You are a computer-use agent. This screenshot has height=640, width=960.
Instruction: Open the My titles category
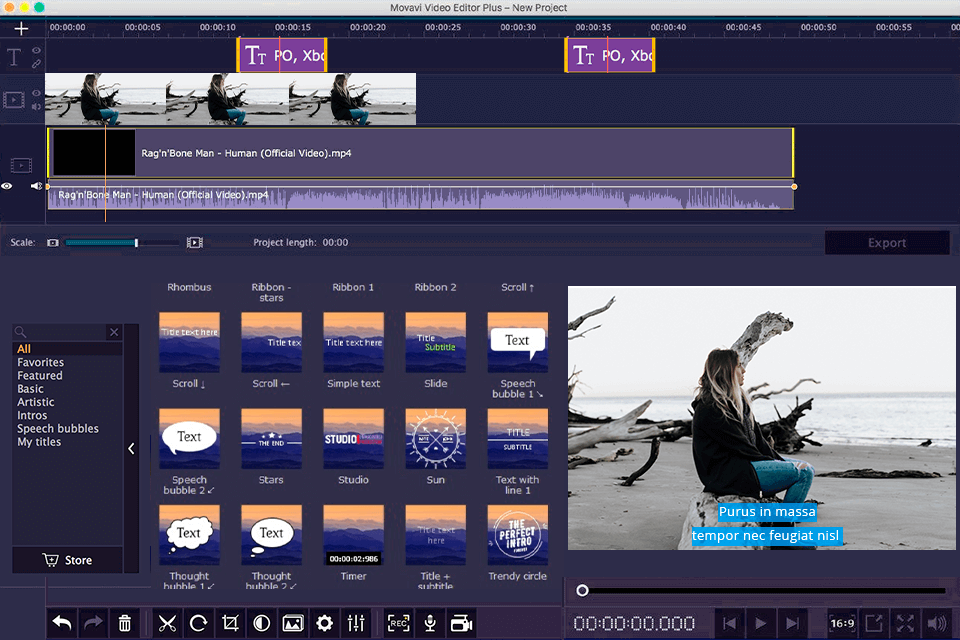(x=39, y=442)
